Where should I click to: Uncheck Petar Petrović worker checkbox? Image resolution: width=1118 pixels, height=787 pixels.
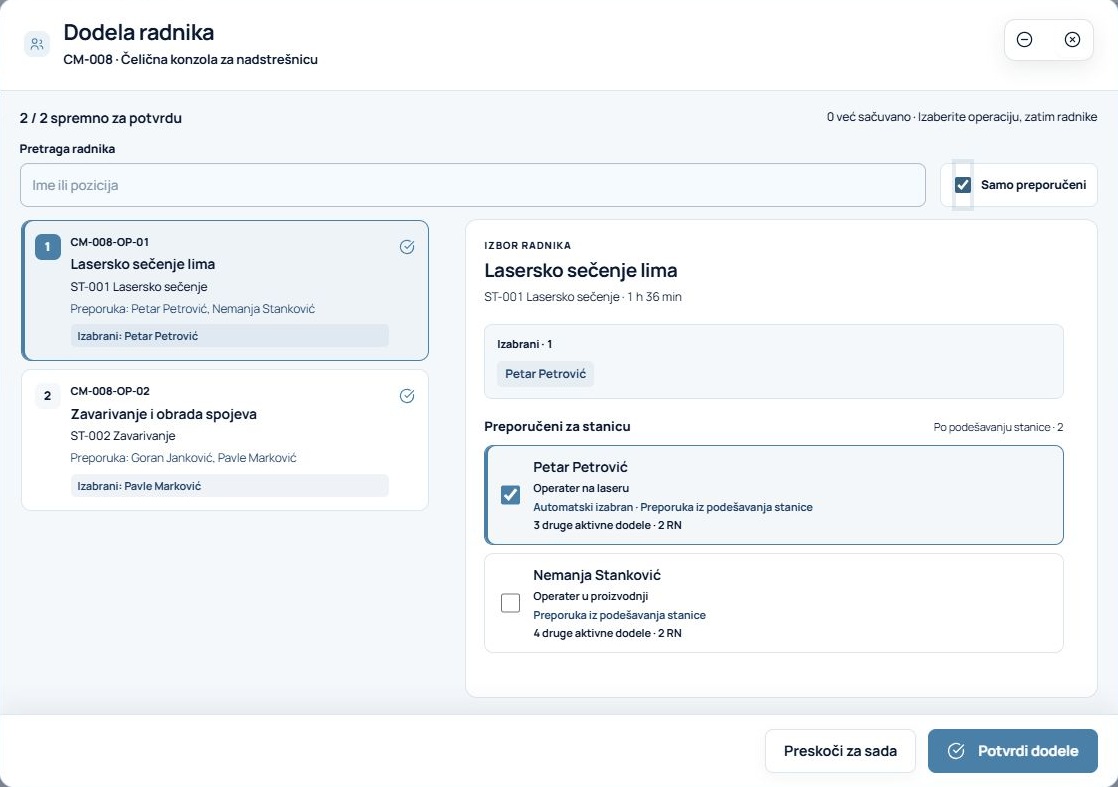coord(511,495)
